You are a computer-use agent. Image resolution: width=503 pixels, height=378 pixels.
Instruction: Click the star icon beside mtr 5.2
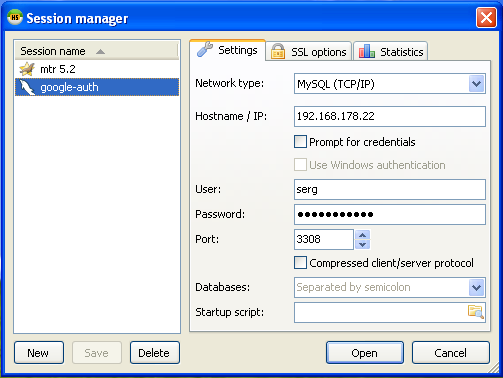click(x=27, y=69)
